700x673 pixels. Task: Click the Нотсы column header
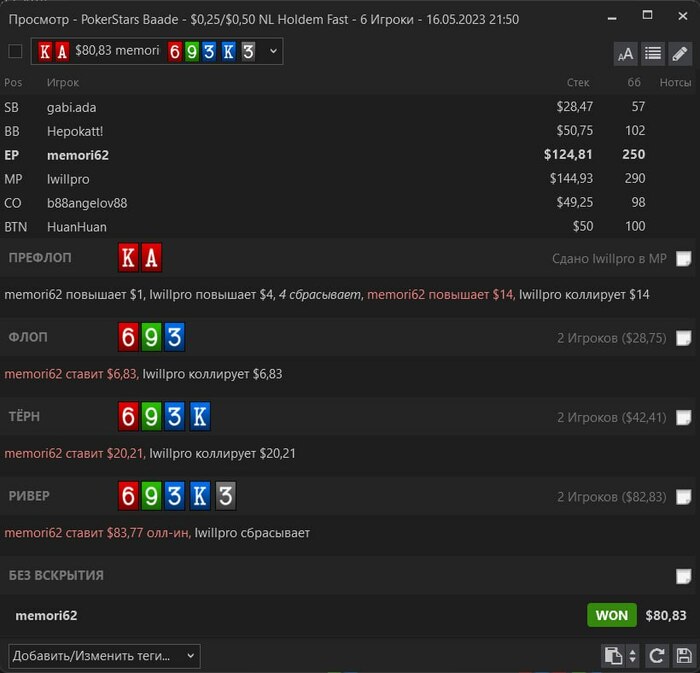[x=675, y=83]
